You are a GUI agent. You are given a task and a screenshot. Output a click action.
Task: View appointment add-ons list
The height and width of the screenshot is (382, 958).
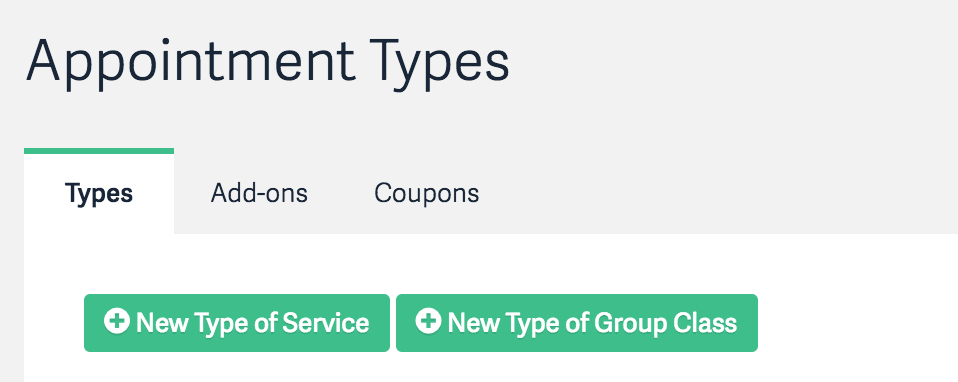click(x=259, y=193)
